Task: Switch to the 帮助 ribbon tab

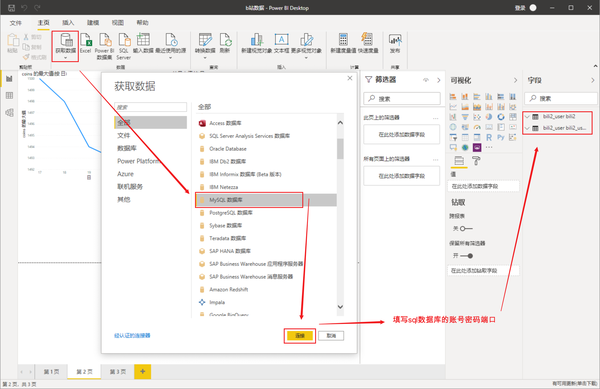Action: click(142, 23)
